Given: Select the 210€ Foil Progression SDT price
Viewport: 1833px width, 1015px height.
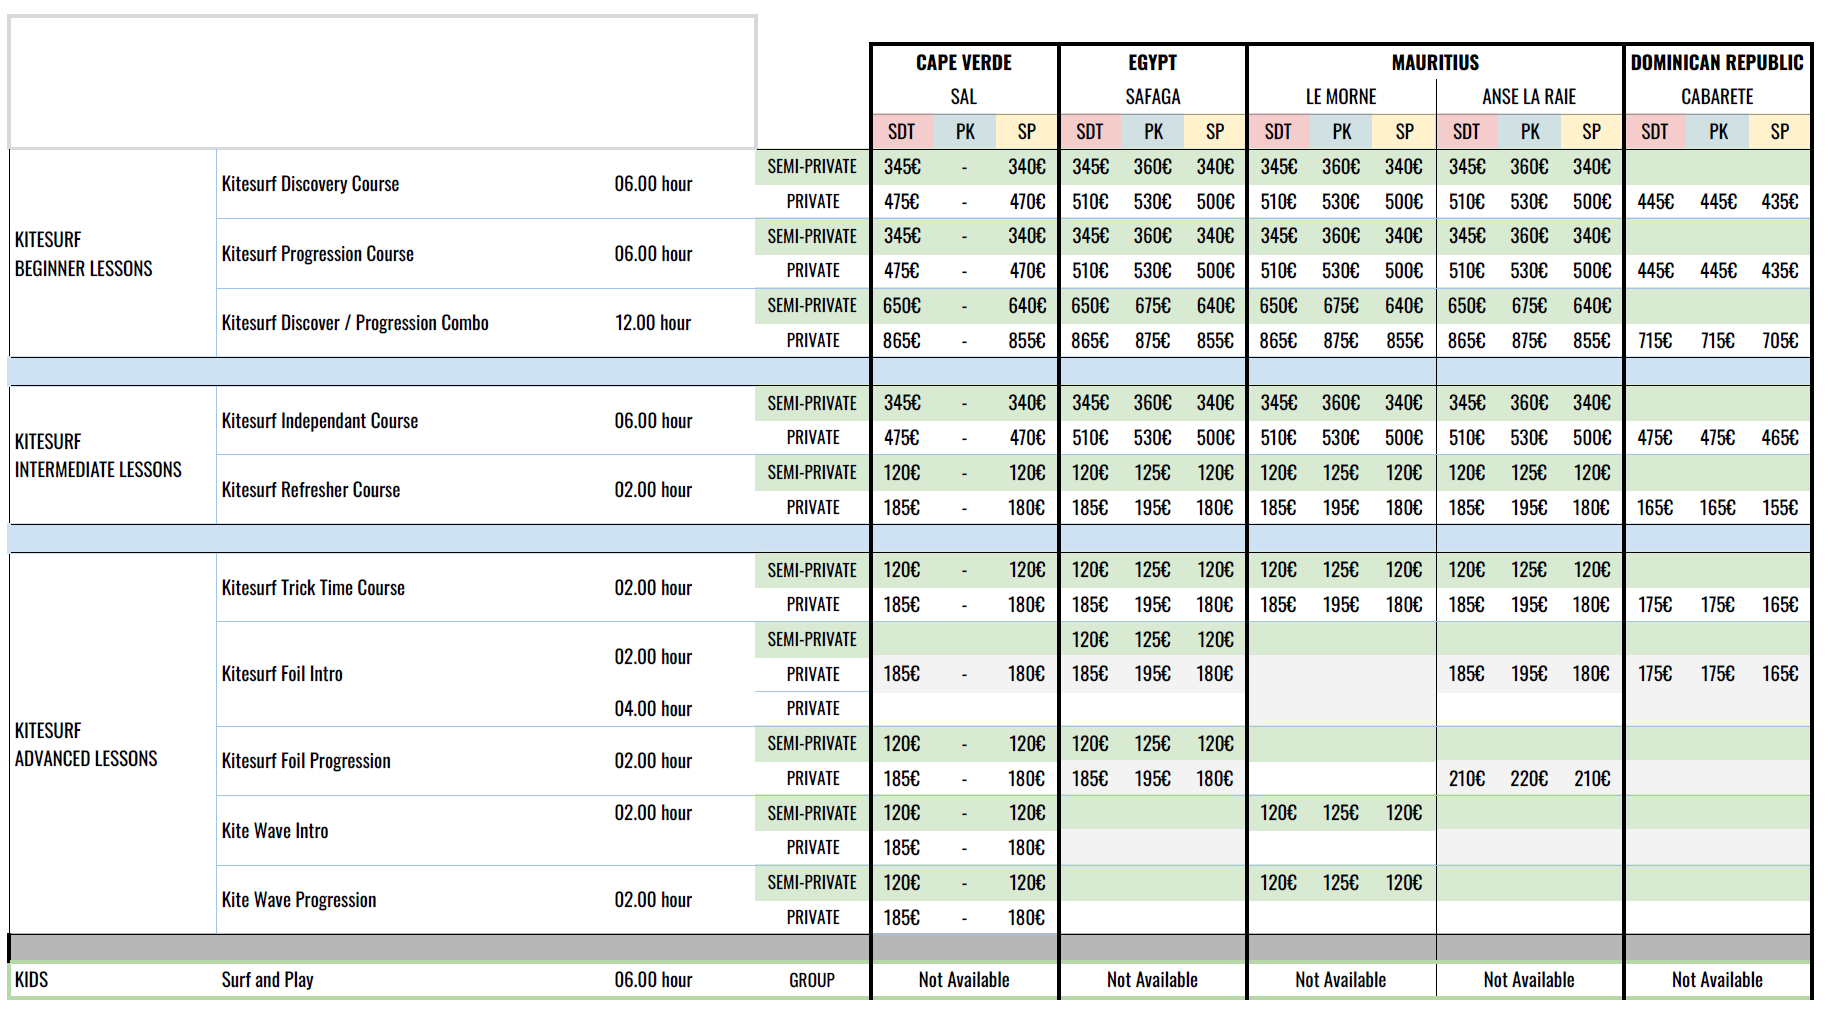Looking at the screenshot, I should click(1467, 779).
